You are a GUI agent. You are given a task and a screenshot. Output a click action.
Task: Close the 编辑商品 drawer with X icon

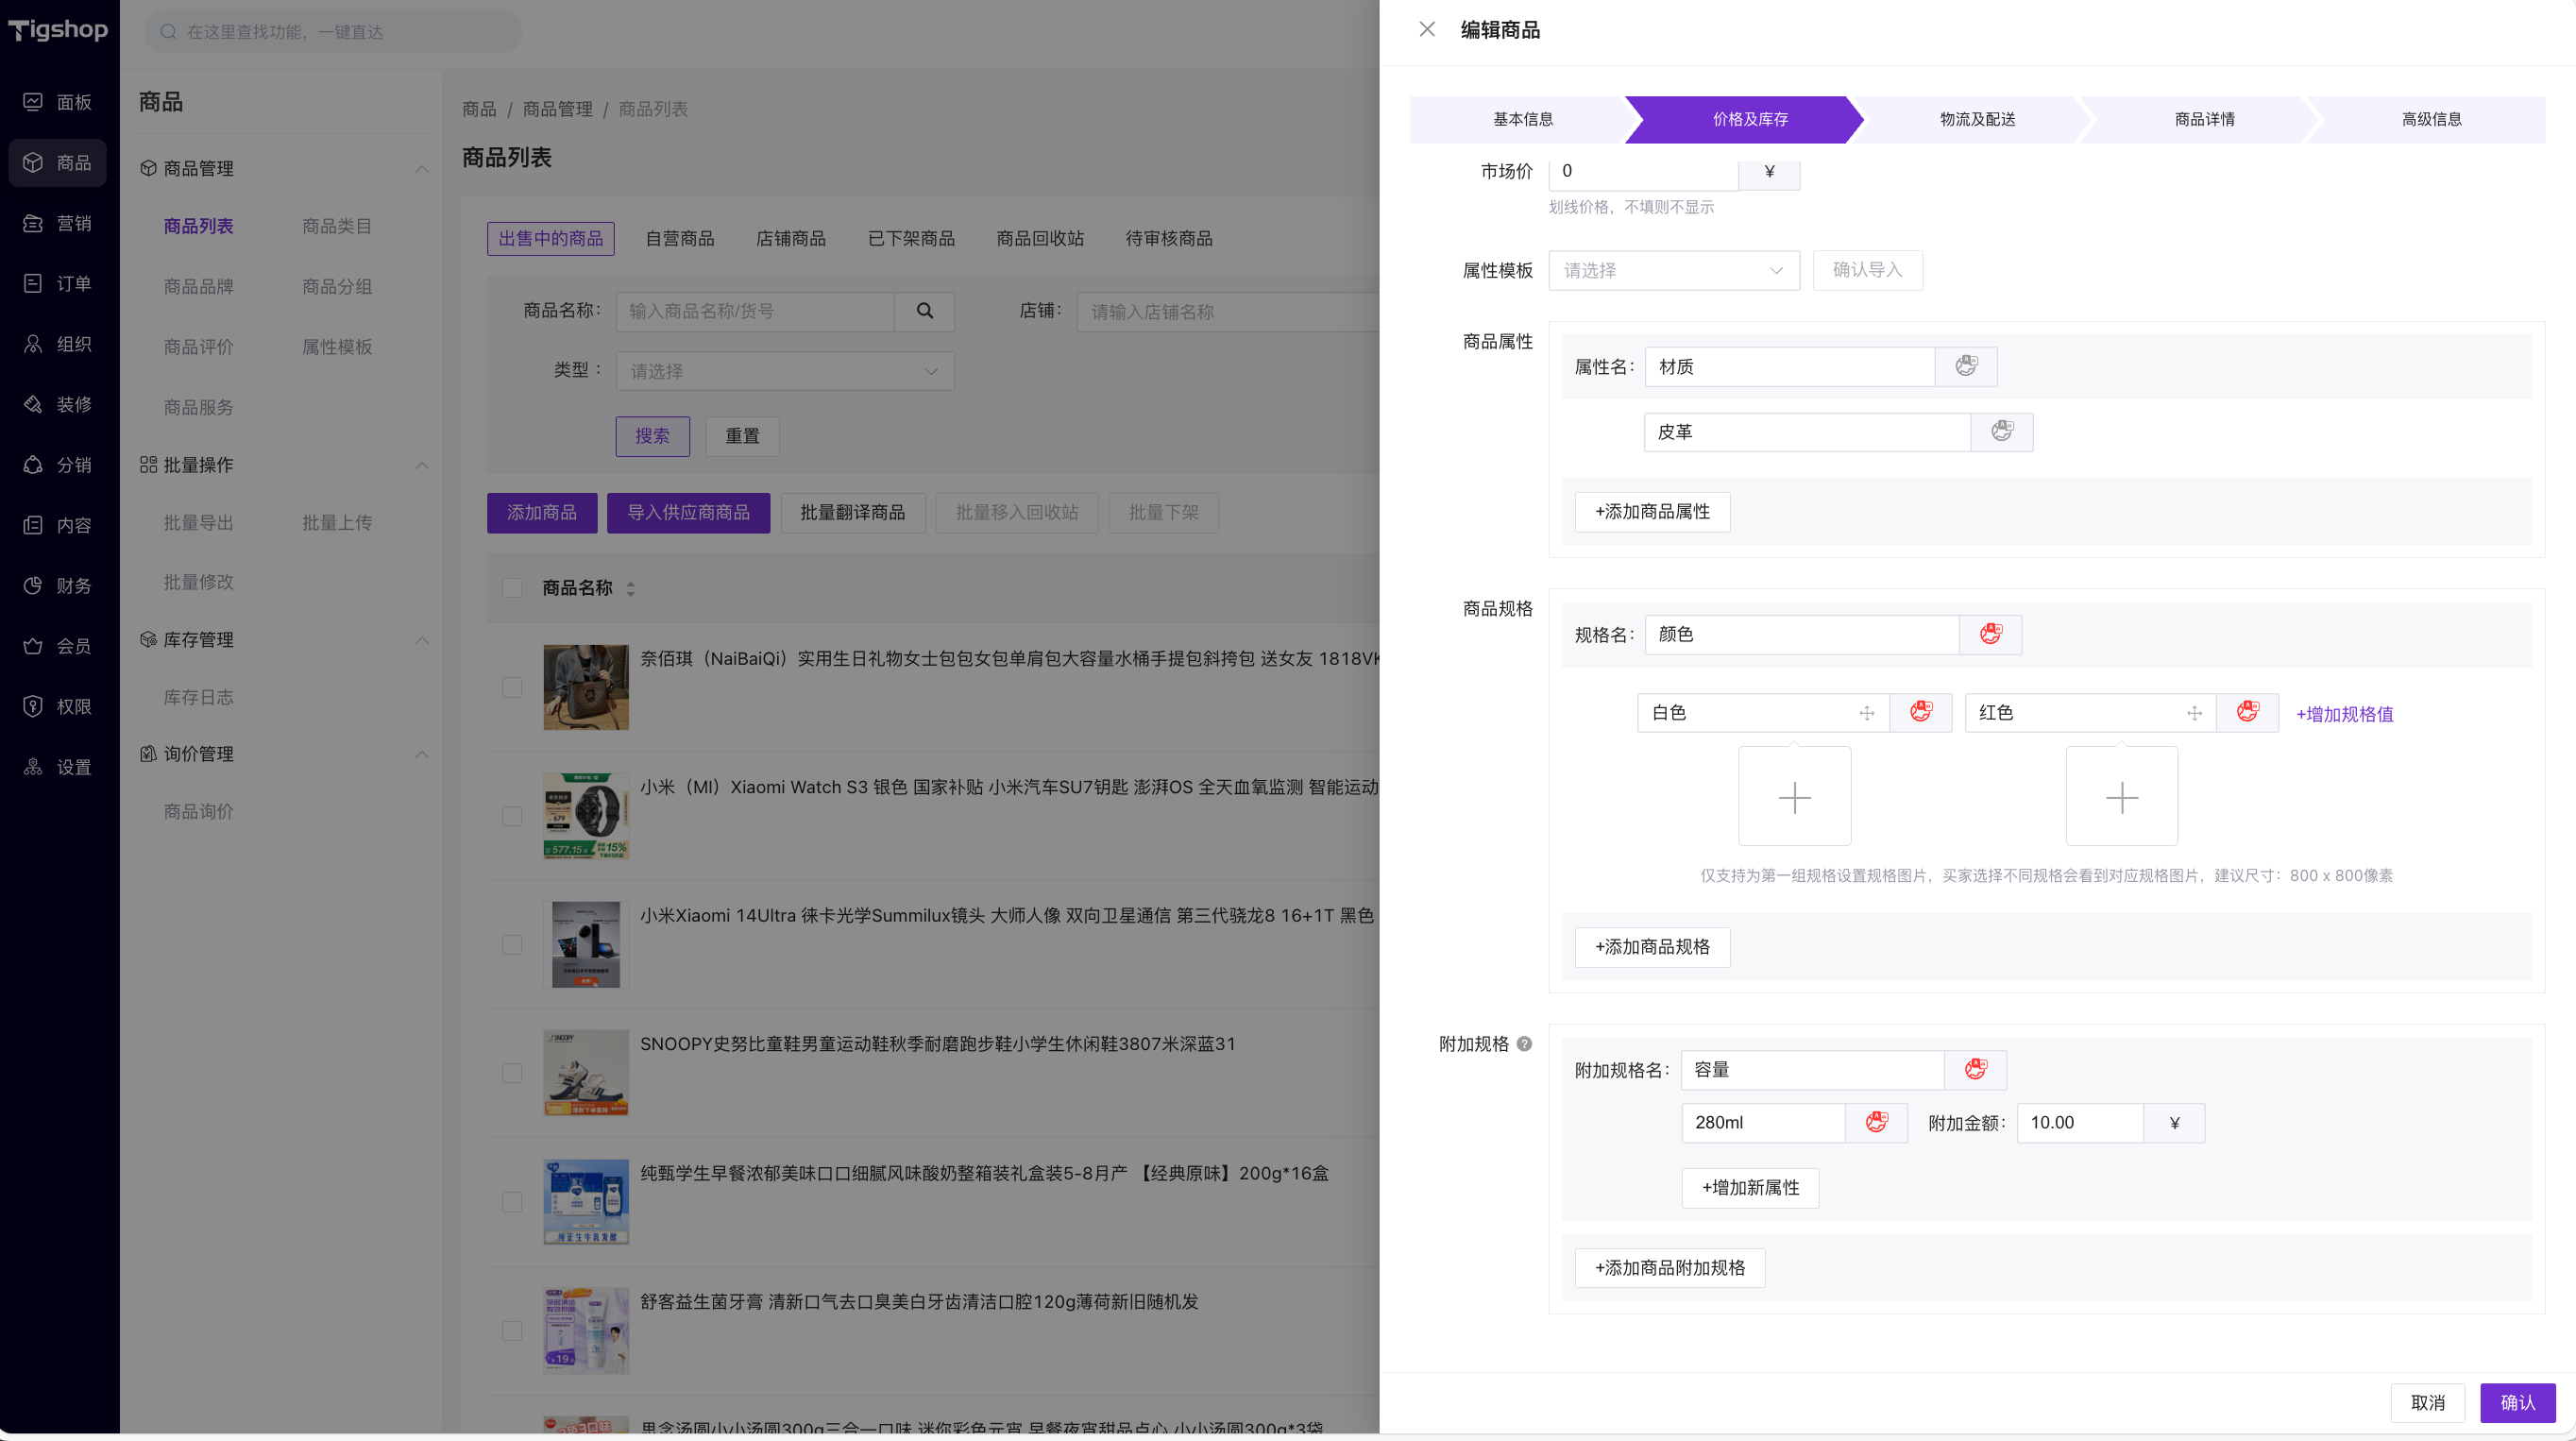[x=1427, y=29]
